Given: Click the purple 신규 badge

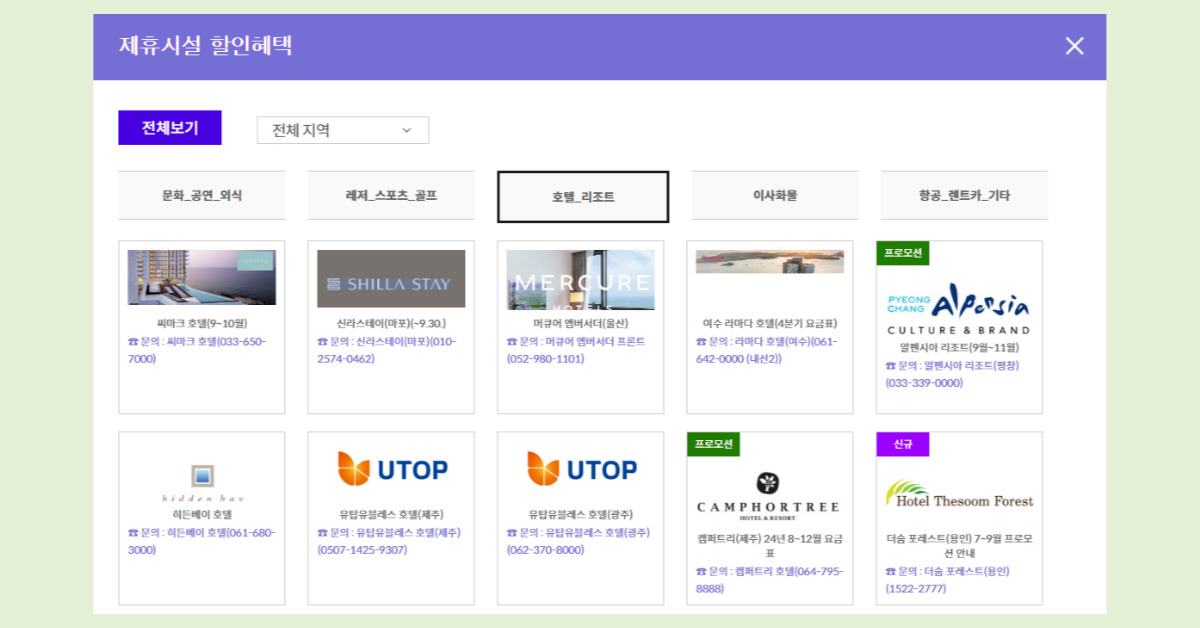Looking at the screenshot, I should [x=903, y=444].
